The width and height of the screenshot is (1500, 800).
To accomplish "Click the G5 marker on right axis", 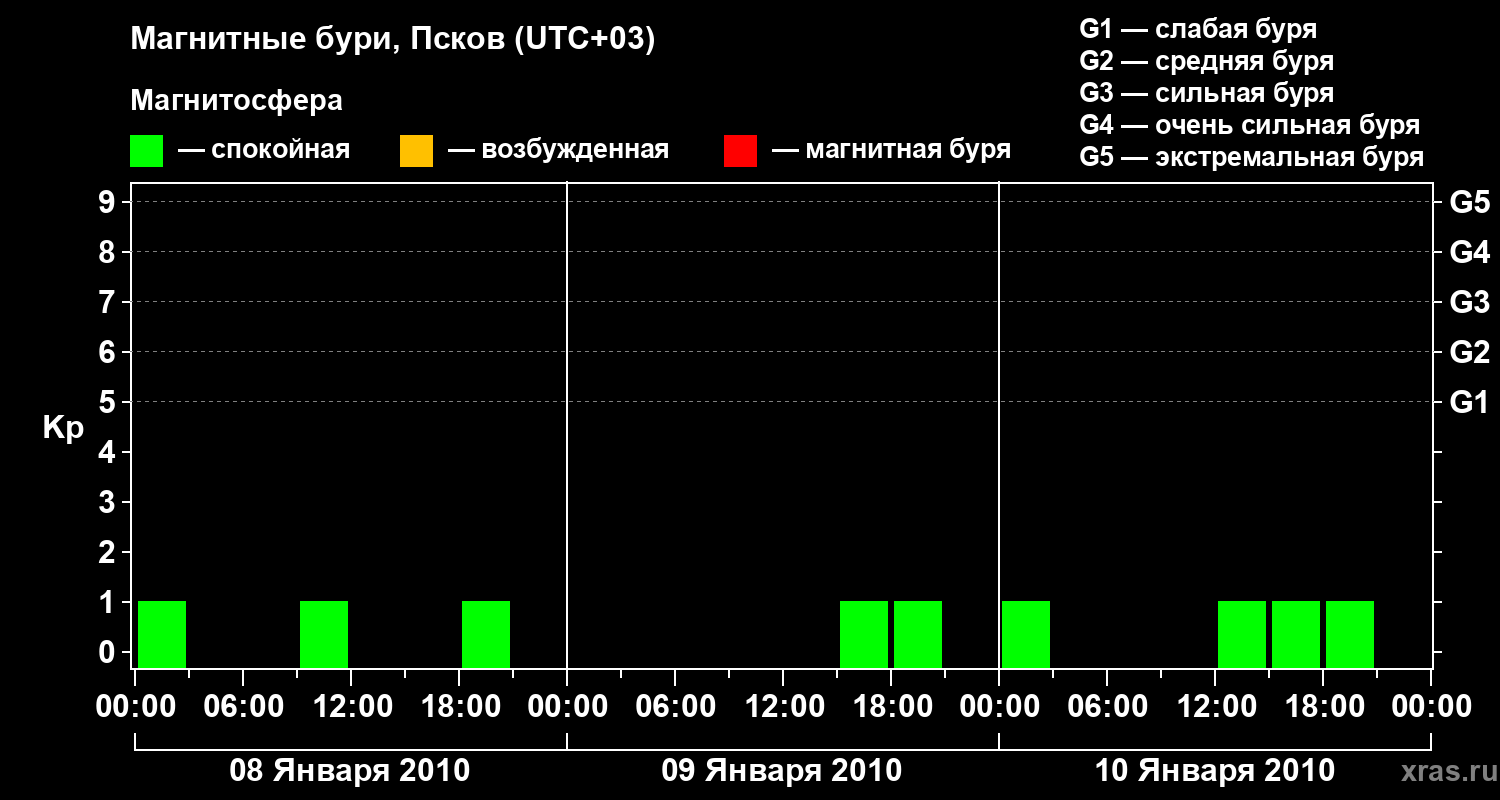I will [x=1470, y=202].
